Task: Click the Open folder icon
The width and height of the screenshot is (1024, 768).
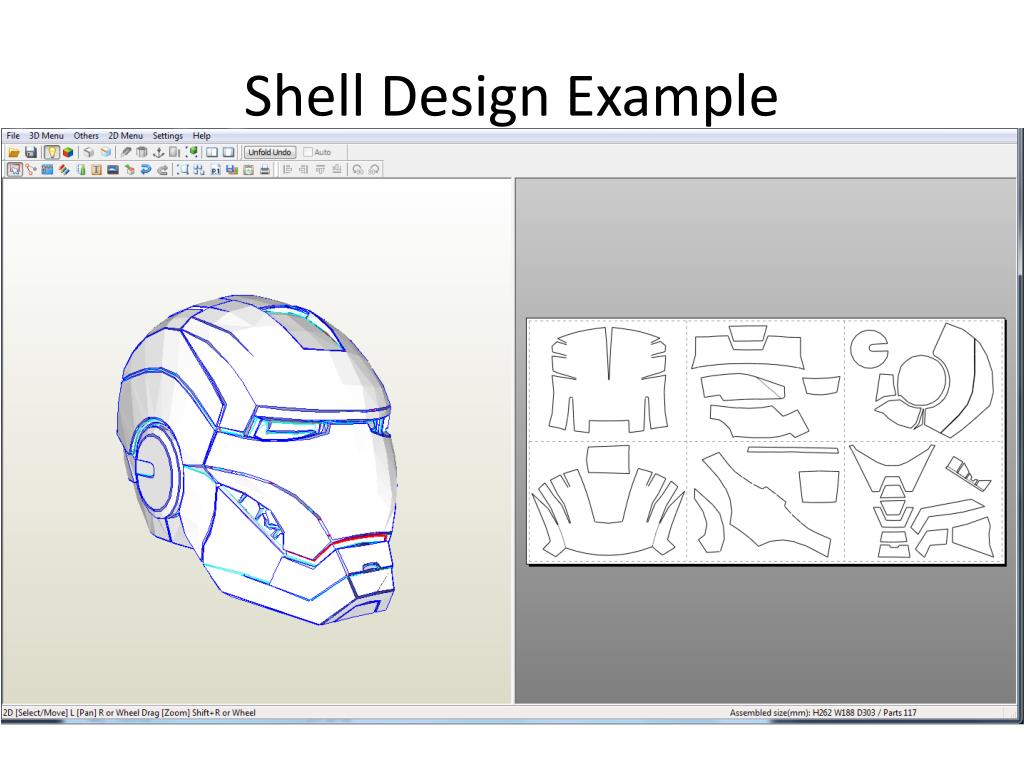Action: pos(14,152)
